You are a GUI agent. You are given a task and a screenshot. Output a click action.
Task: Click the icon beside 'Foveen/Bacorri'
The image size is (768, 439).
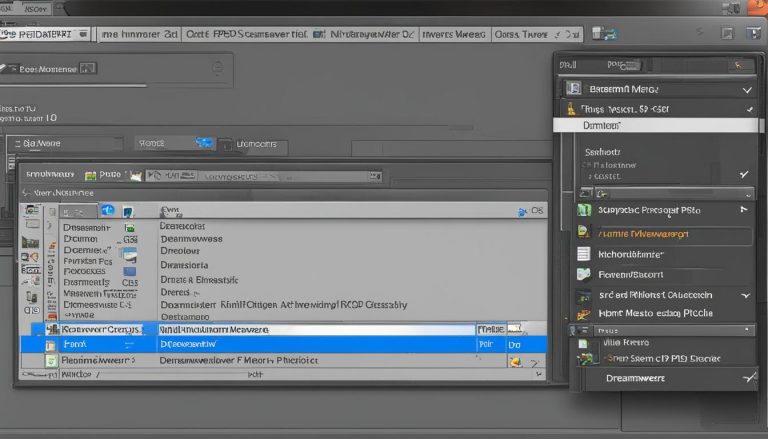tap(583, 275)
